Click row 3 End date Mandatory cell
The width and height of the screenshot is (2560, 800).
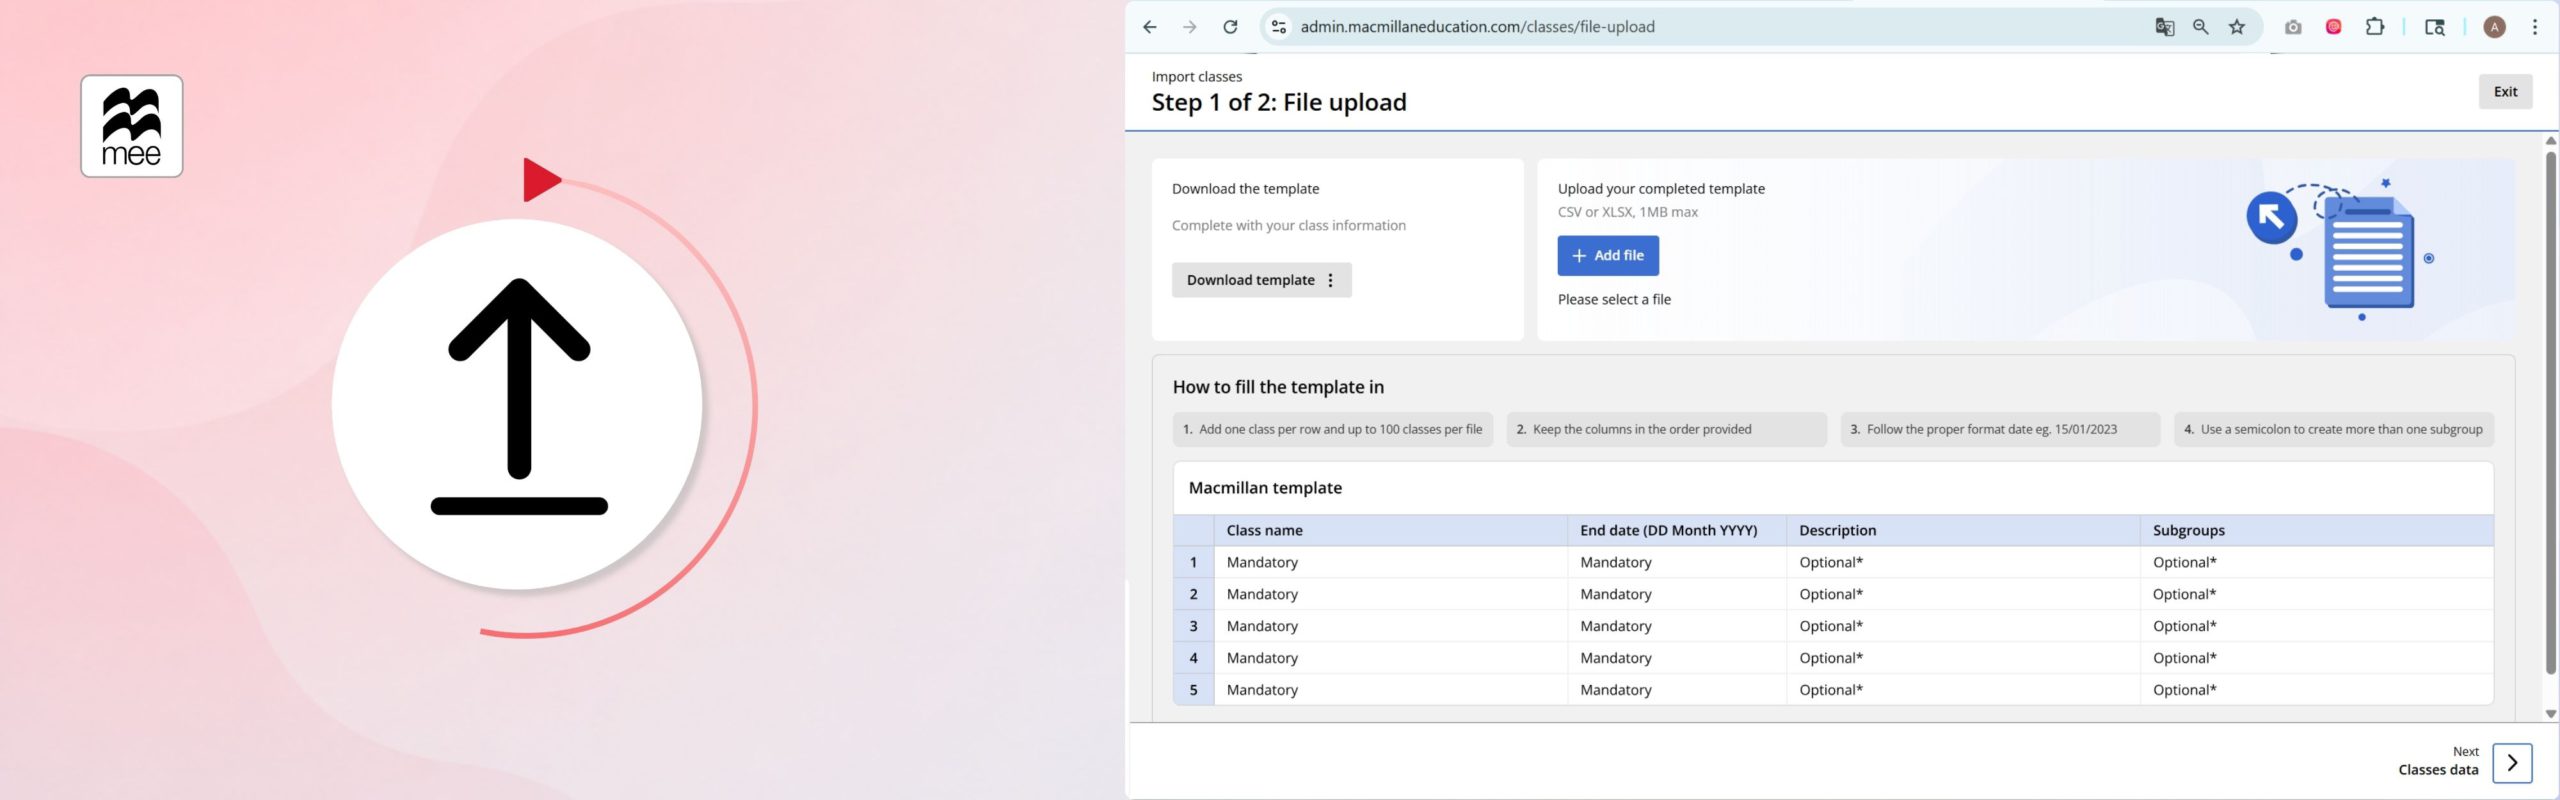point(1677,627)
